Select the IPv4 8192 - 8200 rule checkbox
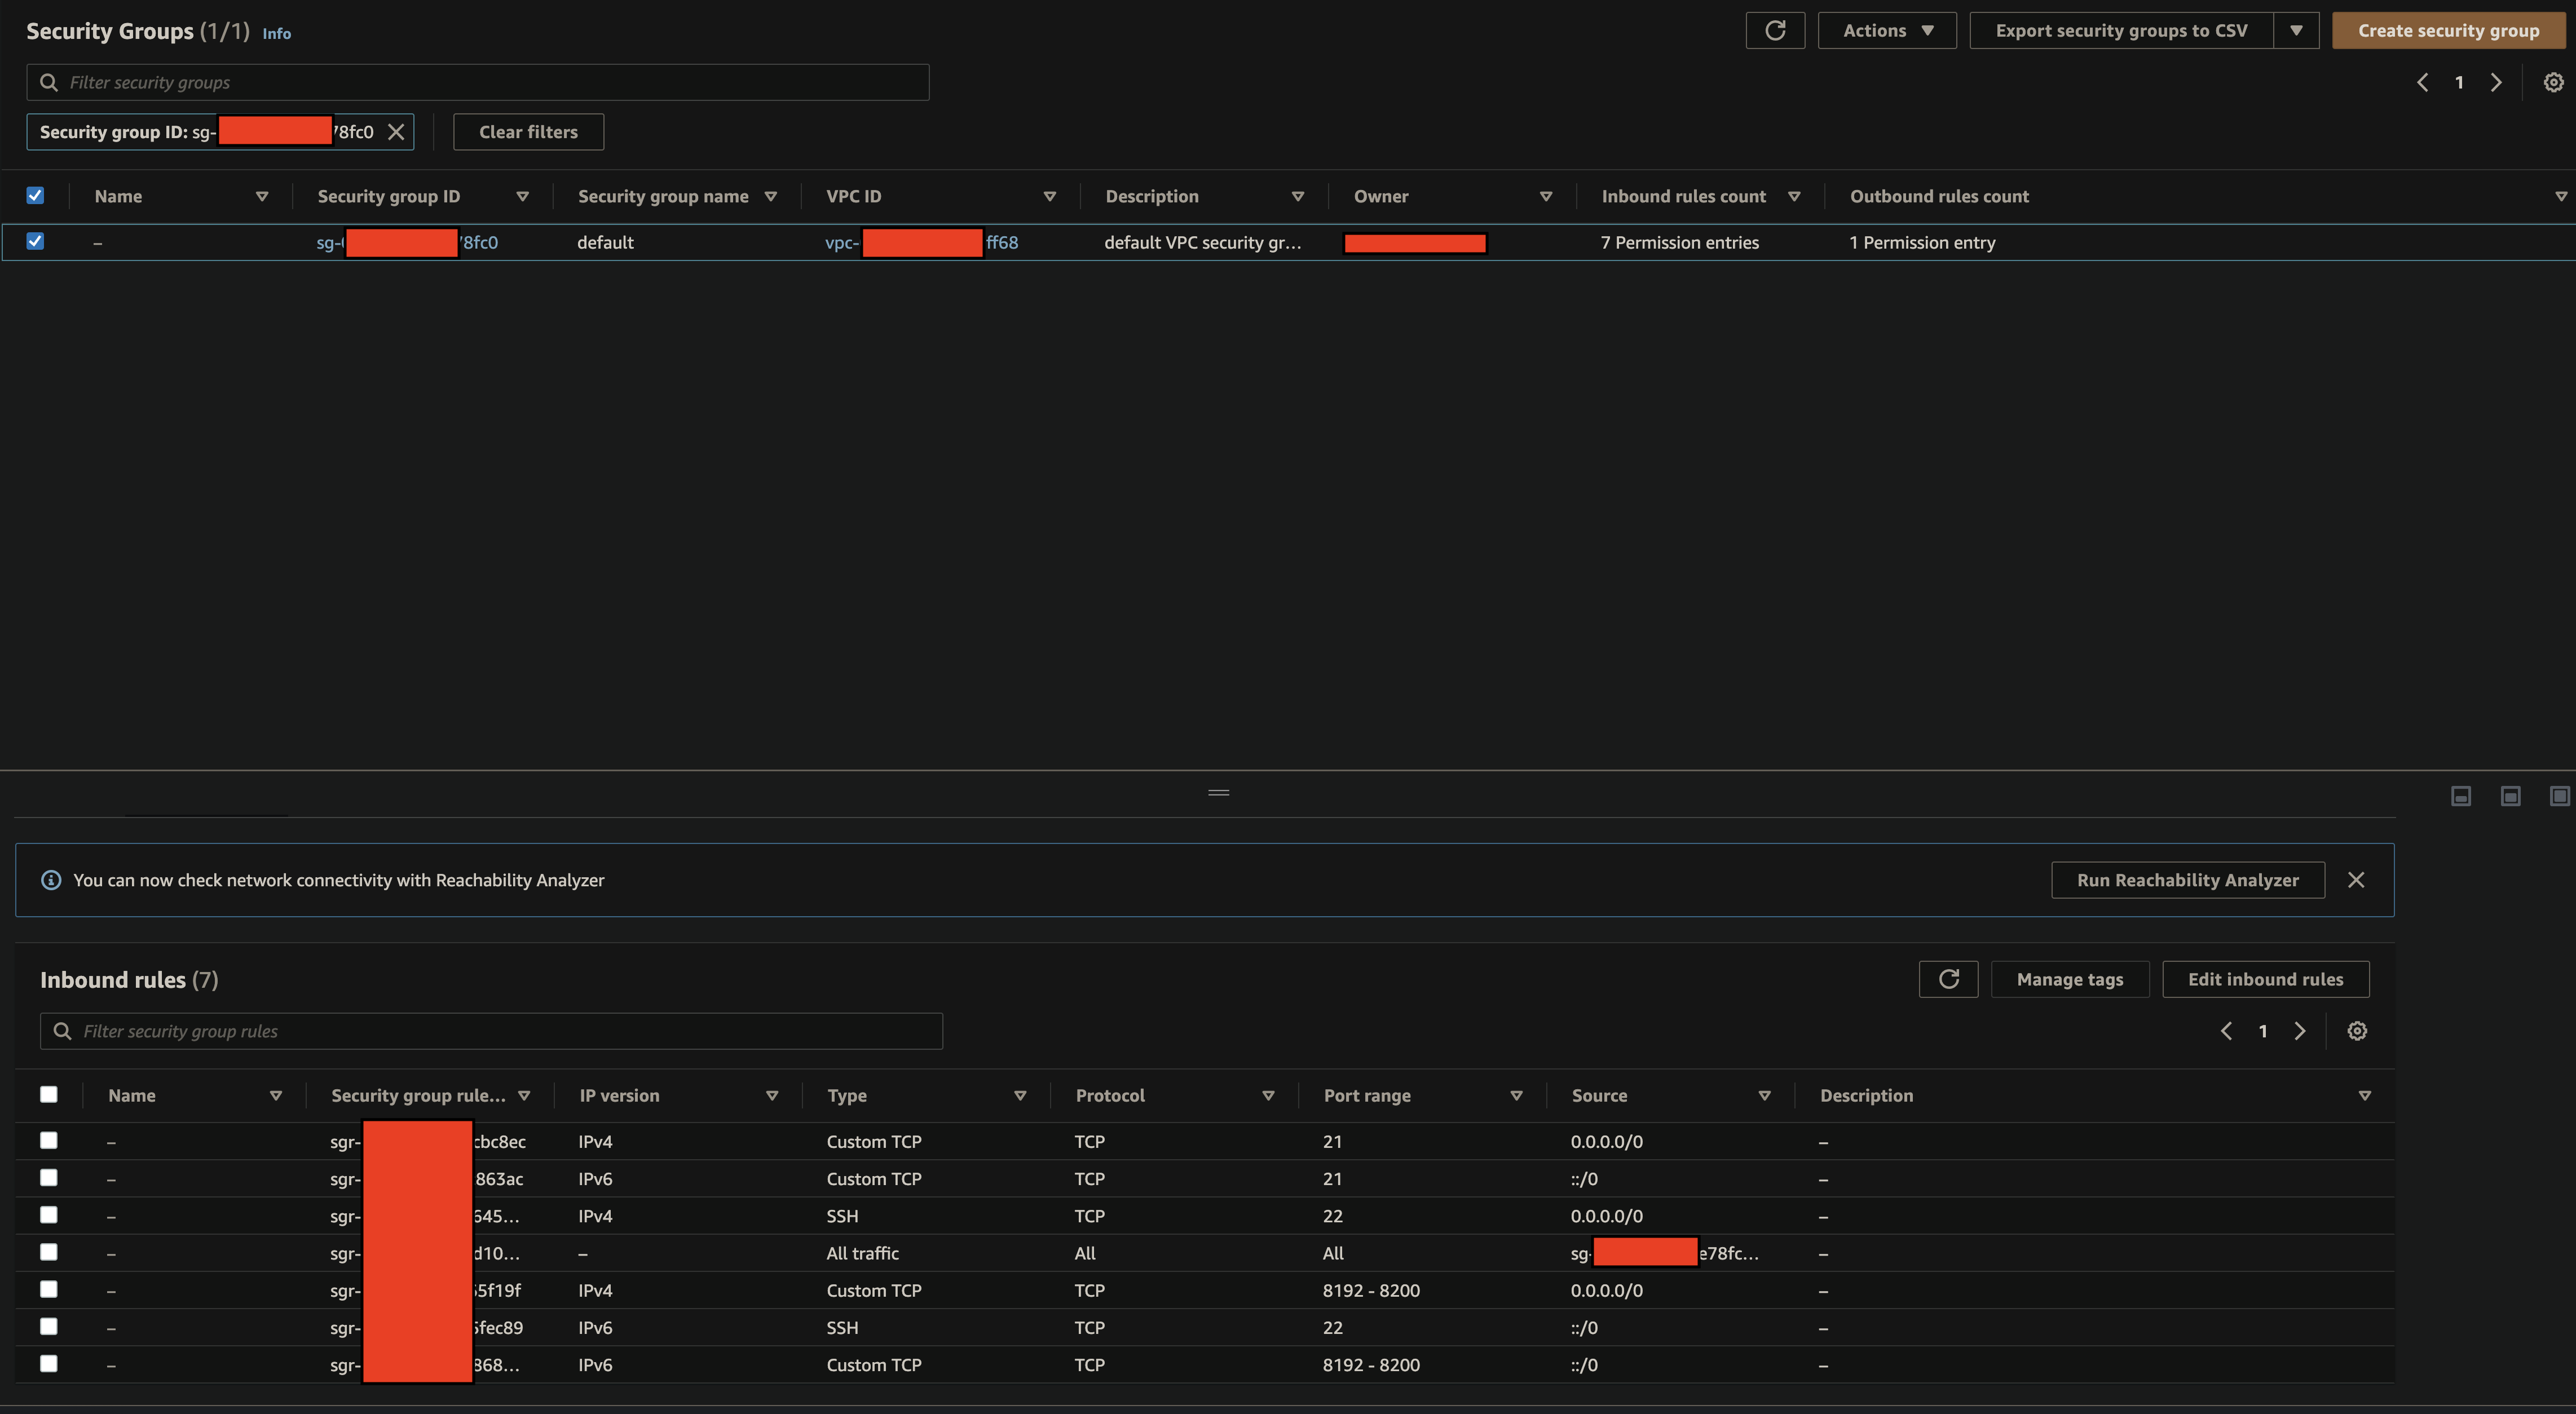The height and width of the screenshot is (1414, 2576). pyautogui.click(x=48, y=1289)
